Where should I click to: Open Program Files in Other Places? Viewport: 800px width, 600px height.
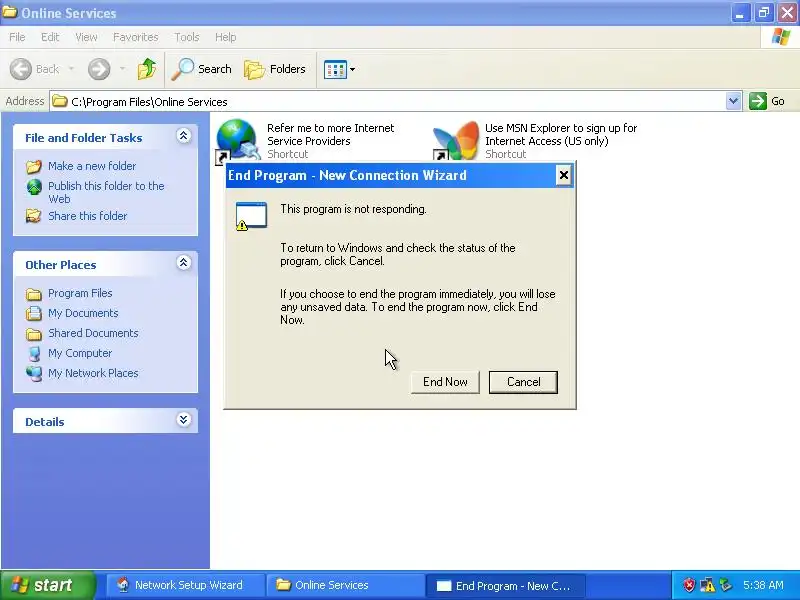(80, 293)
